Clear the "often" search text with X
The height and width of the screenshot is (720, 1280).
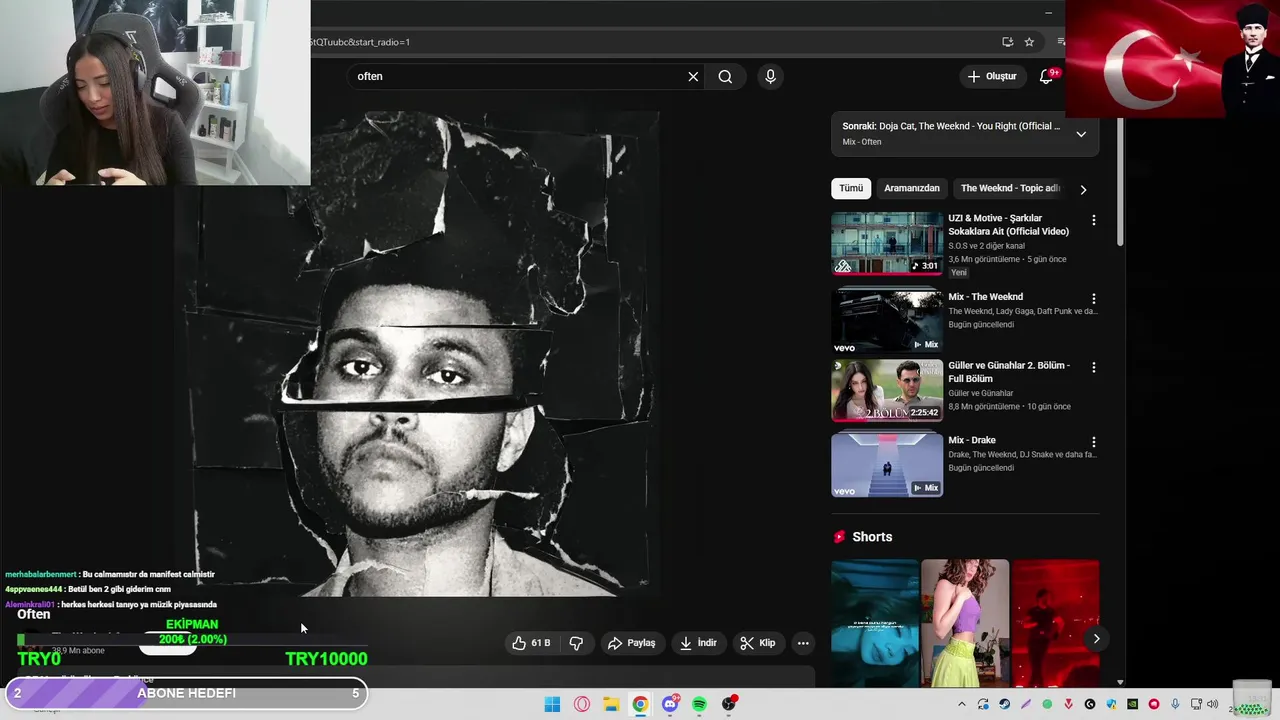point(693,76)
